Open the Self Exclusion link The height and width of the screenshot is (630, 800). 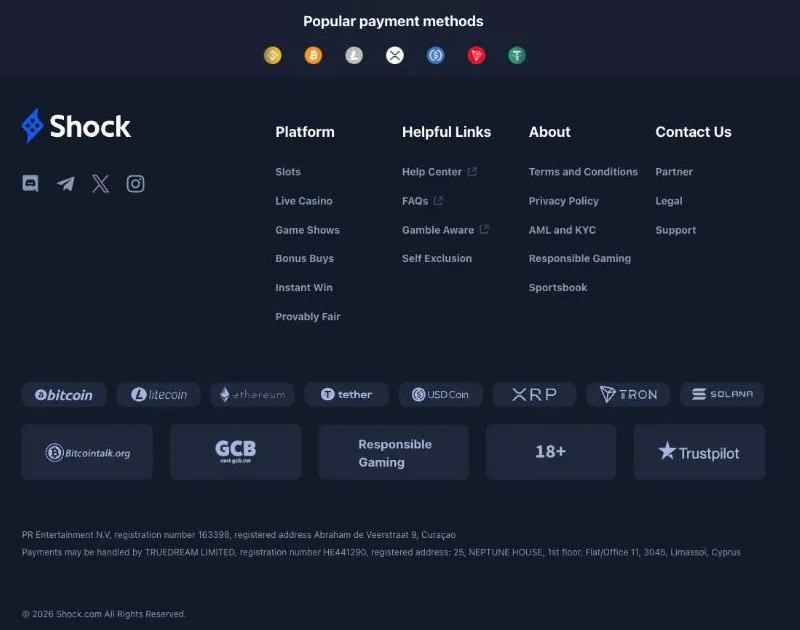437,259
